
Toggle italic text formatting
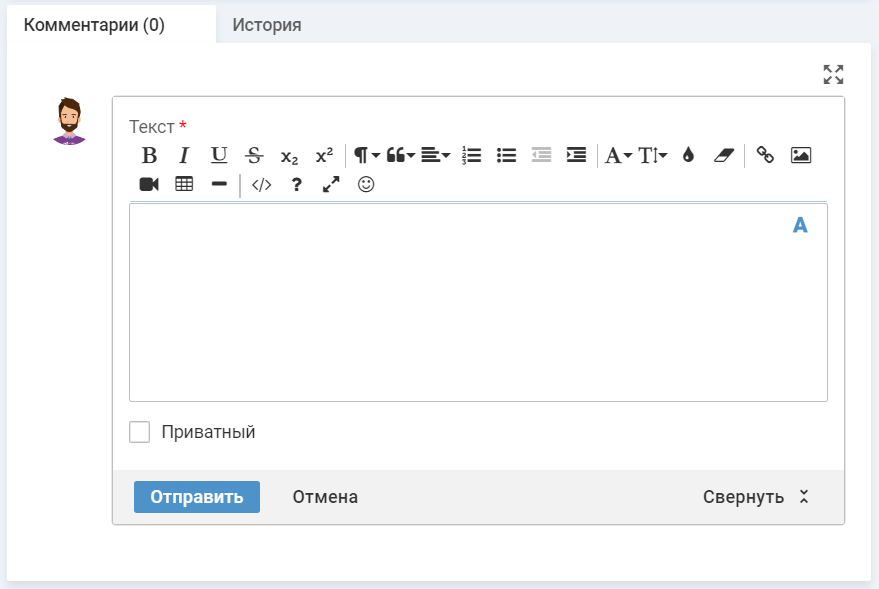coord(184,155)
